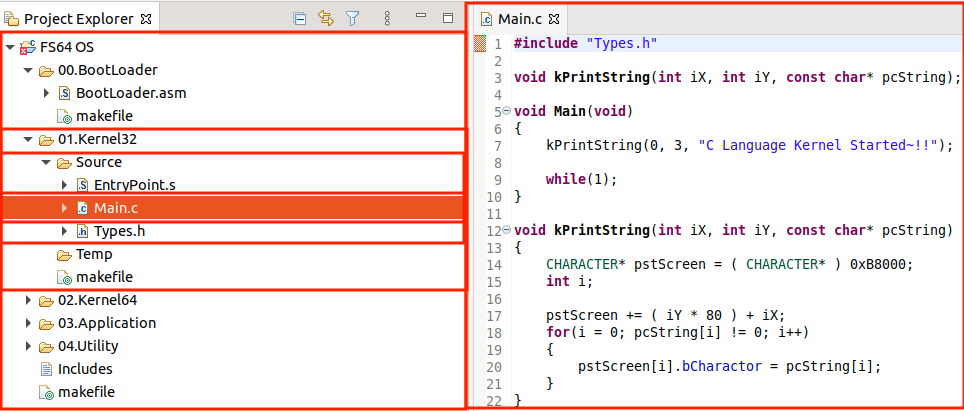
Task: Collapse the 00.BootLoader folder
Action: [27, 70]
